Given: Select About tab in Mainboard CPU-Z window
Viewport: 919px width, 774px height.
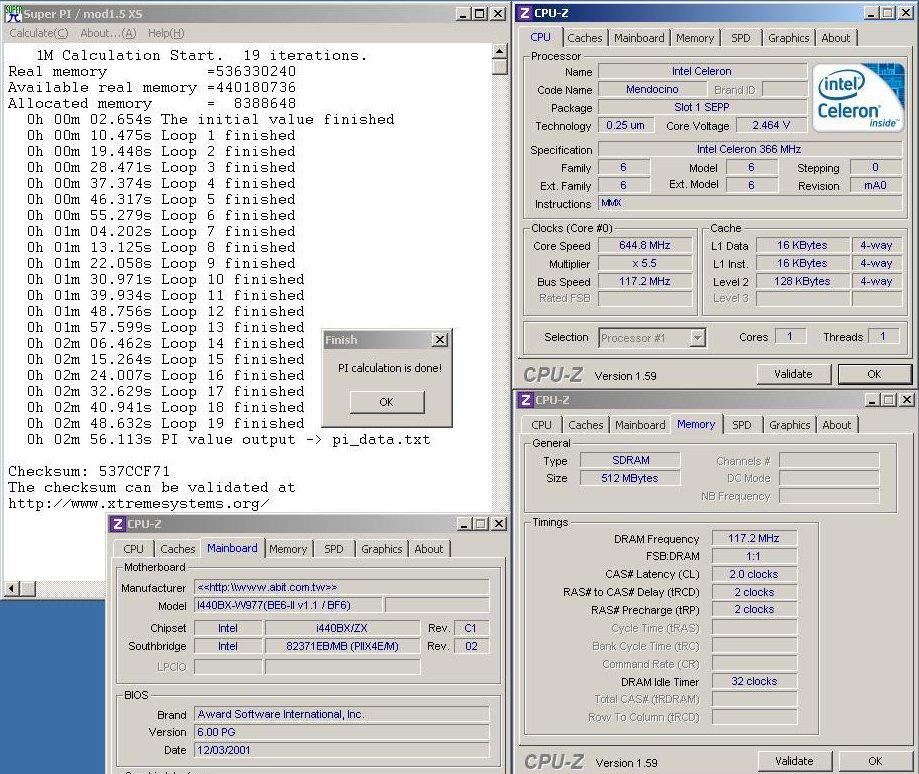Looking at the screenshot, I should tap(429, 549).
